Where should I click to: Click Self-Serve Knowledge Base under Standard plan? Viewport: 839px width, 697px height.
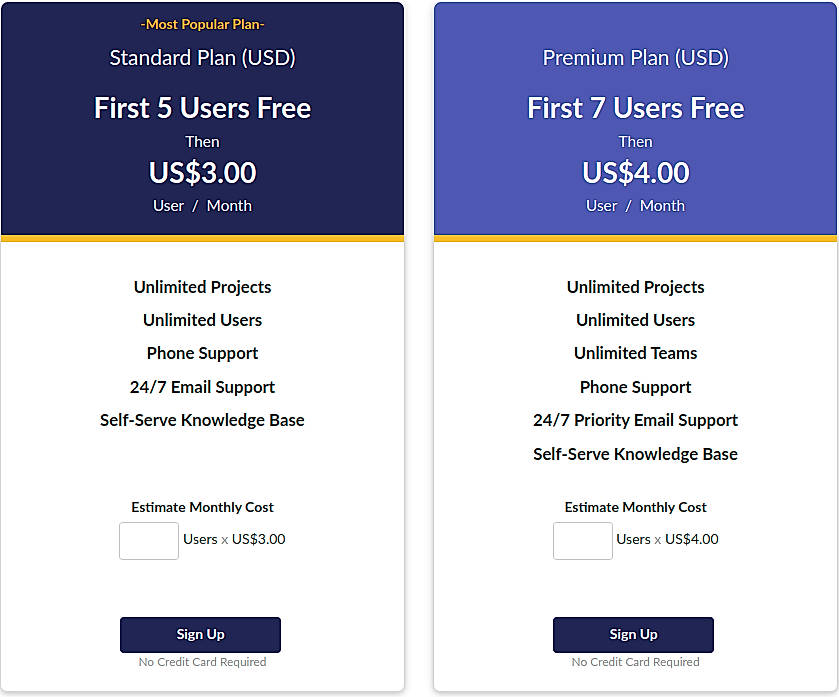coord(202,420)
